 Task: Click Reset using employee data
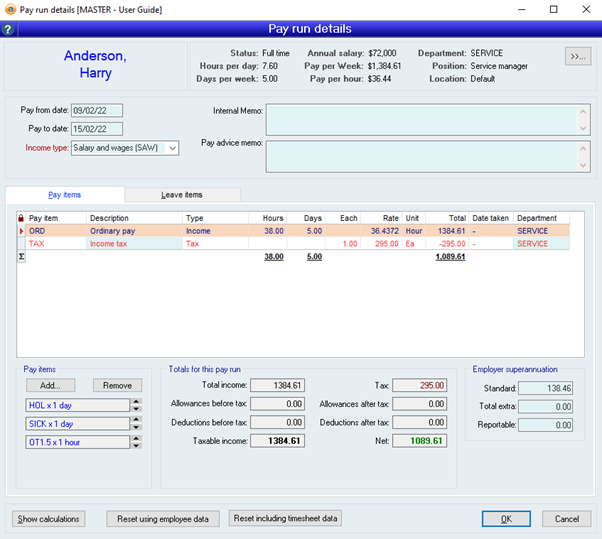pyautogui.click(x=162, y=518)
